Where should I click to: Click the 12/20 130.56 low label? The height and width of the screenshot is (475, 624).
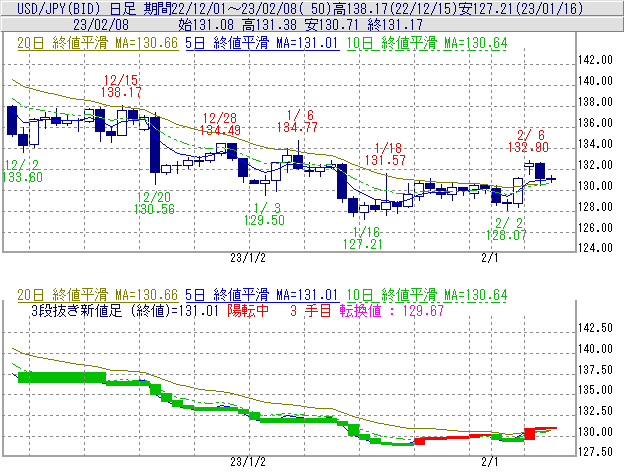(154, 203)
